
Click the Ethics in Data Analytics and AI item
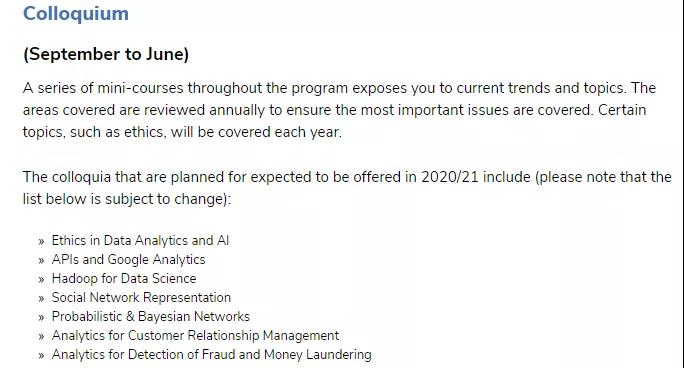140,240
